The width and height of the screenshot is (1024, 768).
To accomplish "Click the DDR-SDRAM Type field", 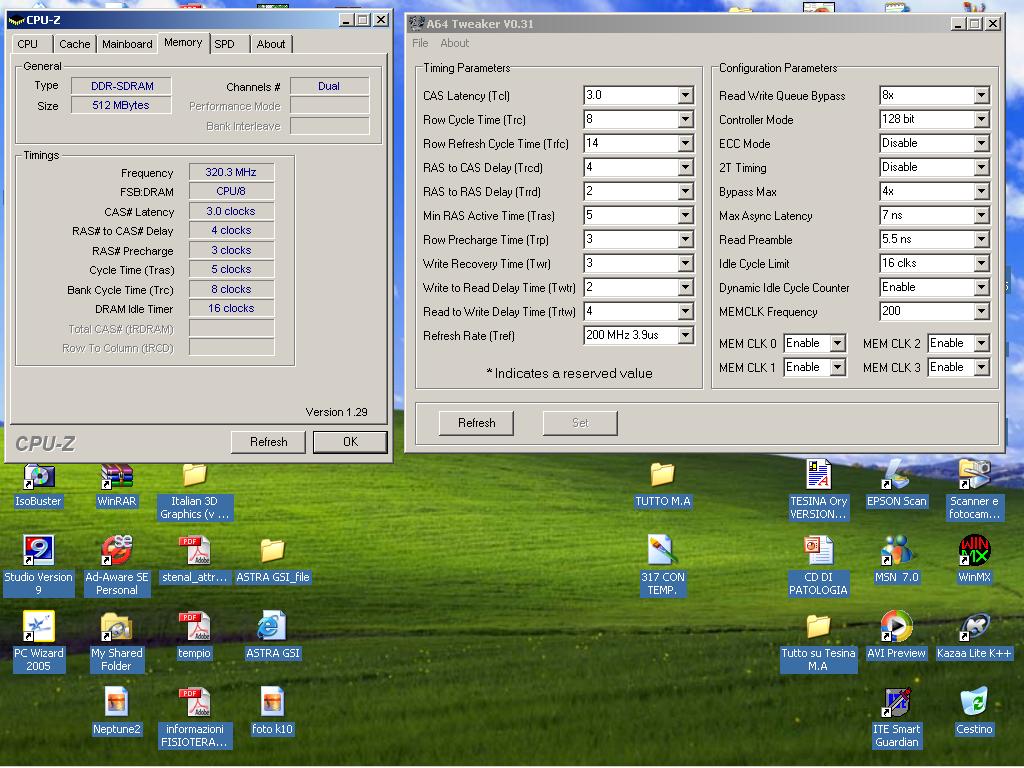I will click(121, 86).
